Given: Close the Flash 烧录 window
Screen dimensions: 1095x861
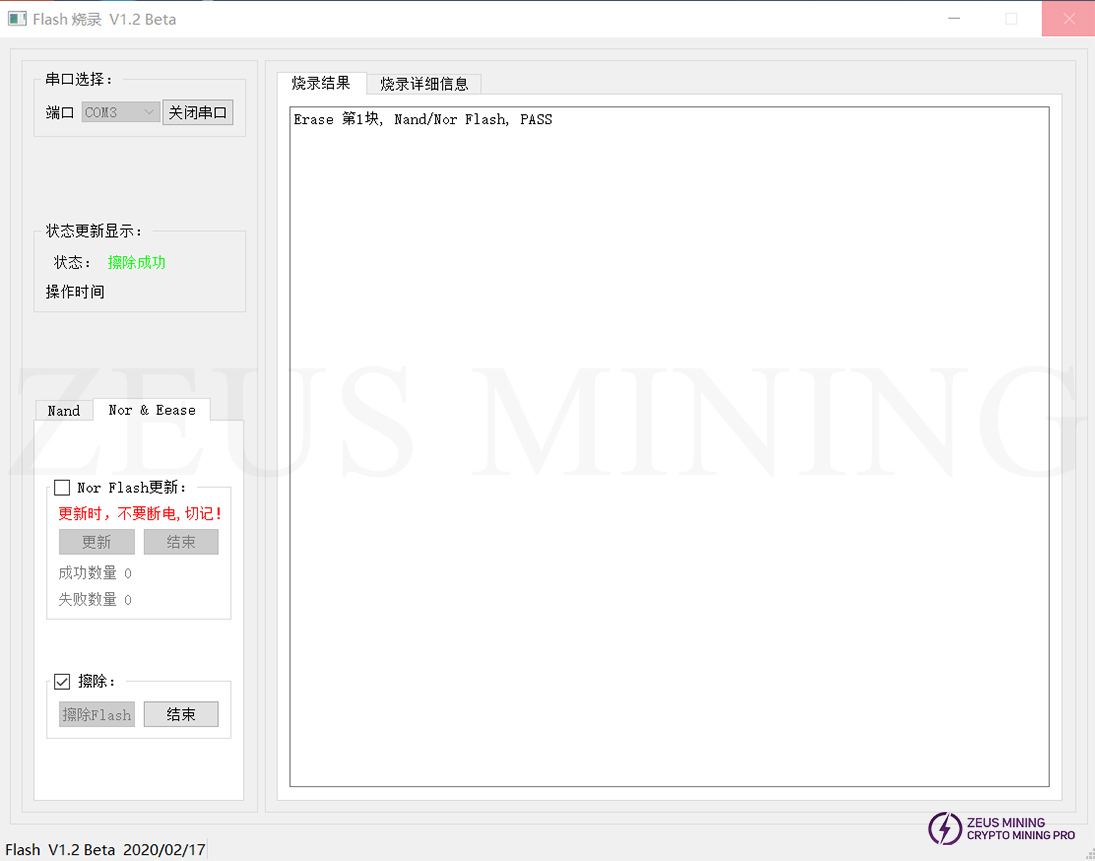Looking at the screenshot, I should click(x=1067, y=19).
